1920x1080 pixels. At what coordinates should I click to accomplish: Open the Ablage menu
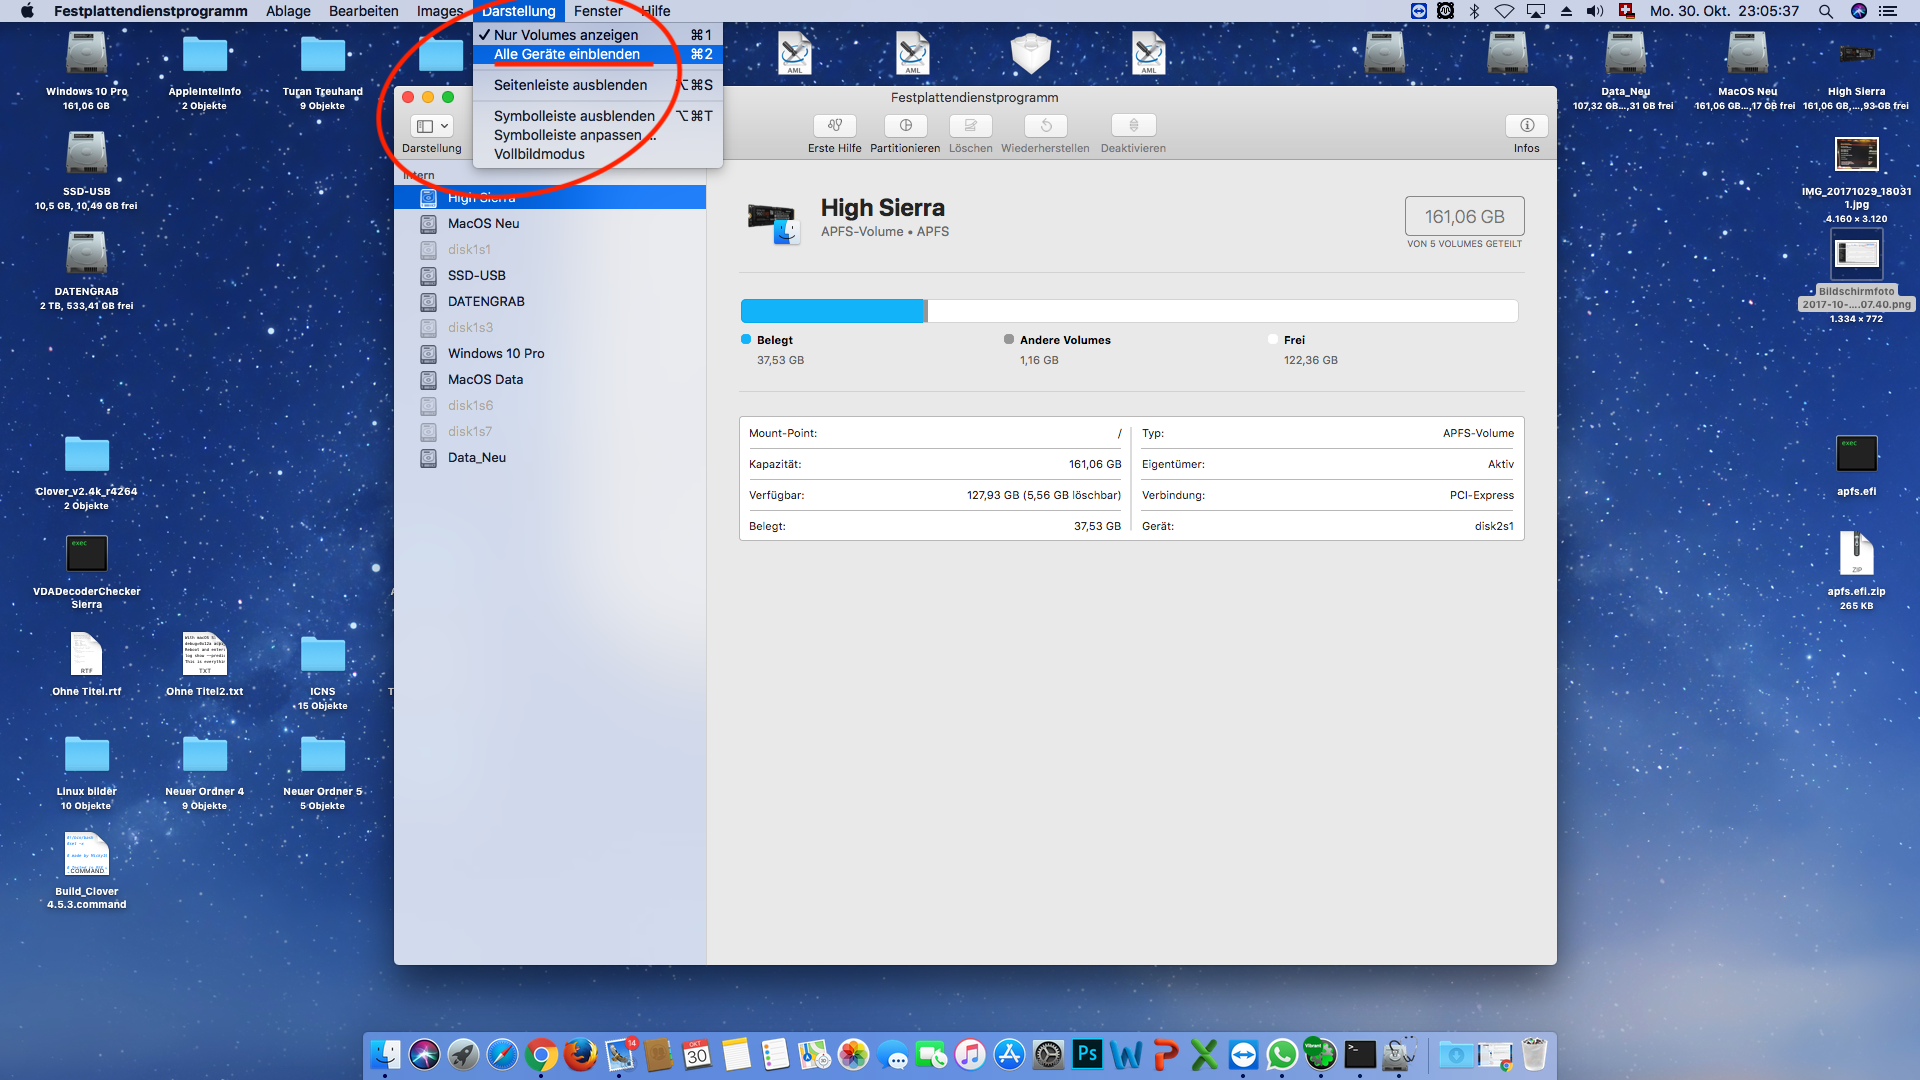[x=288, y=11]
